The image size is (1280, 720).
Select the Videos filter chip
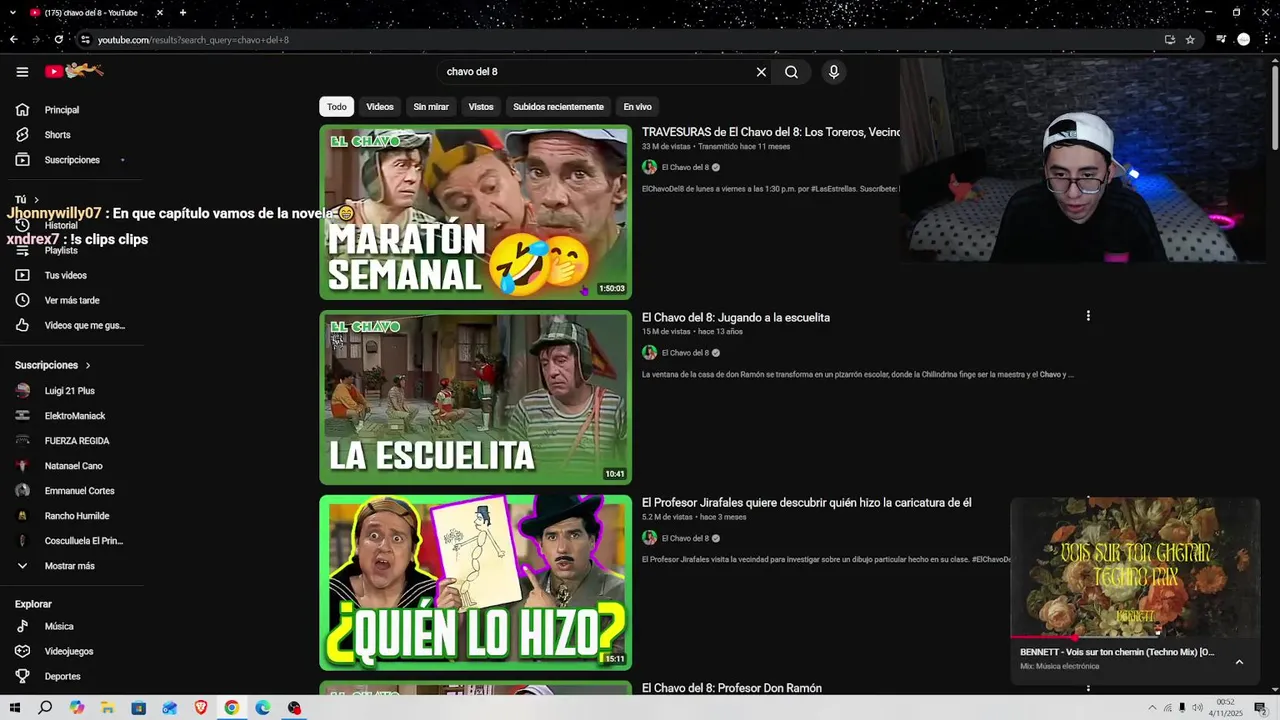pyautogui.click(x=380, y=107)
